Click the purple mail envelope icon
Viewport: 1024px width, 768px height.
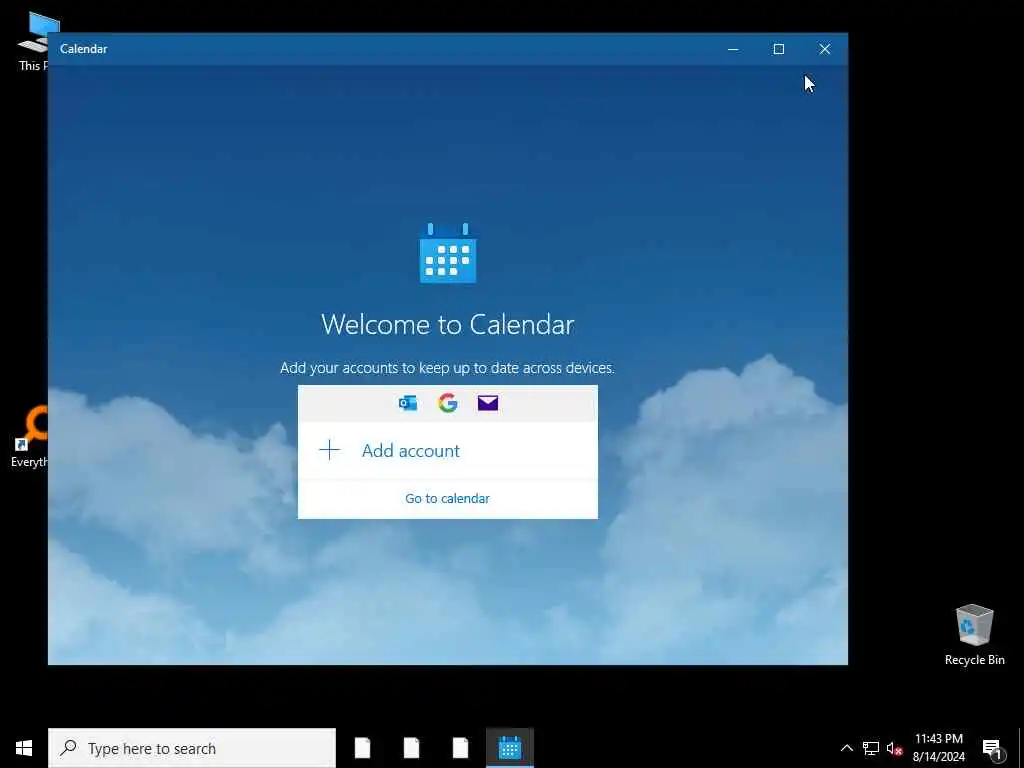point(488,403)
